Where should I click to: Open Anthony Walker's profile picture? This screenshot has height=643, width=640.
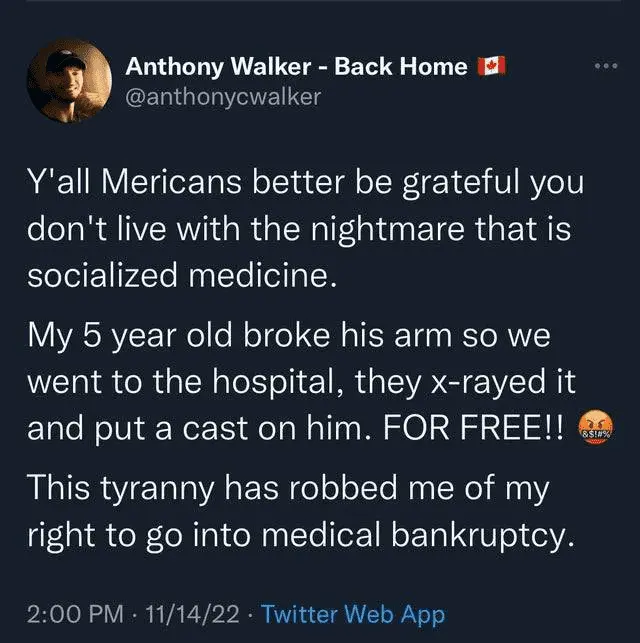tap(69, 81)
